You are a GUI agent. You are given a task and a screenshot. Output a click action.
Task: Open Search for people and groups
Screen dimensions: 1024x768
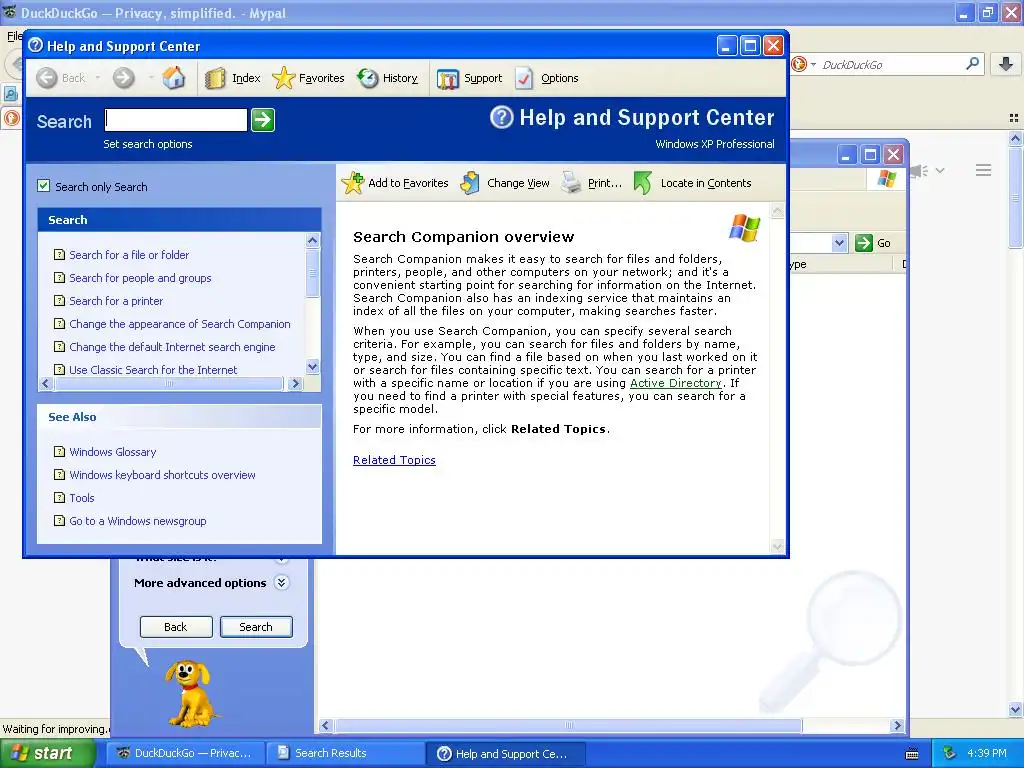tap(140, 278)
